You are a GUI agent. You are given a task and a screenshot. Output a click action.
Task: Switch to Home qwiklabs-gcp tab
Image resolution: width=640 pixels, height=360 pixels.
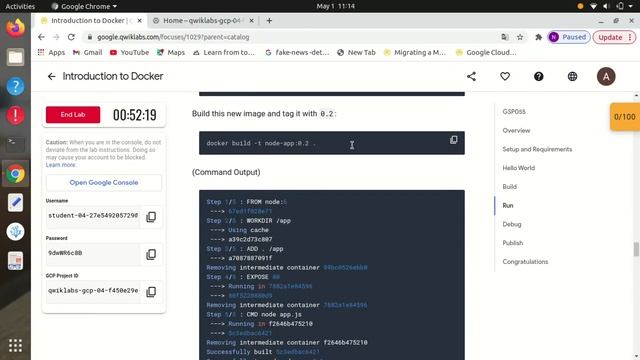point(203,20)
